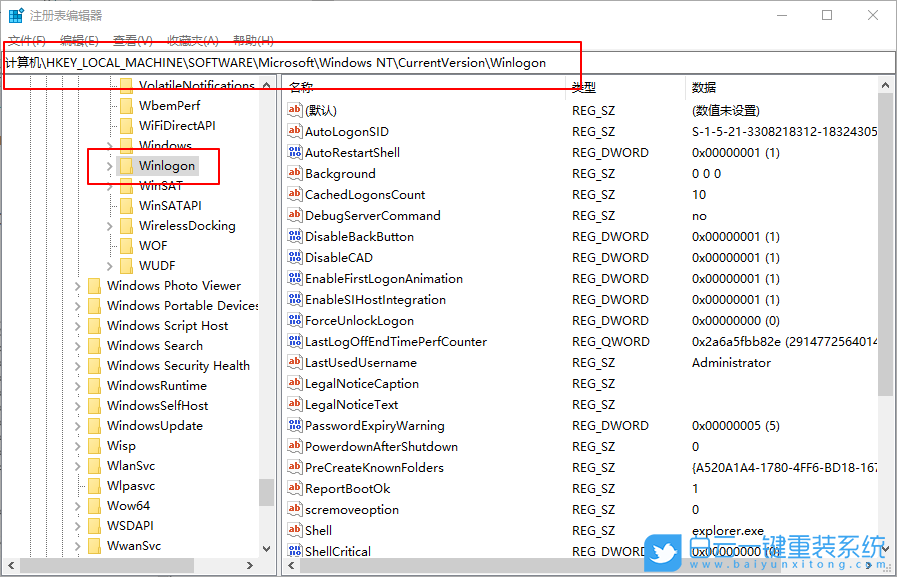
Task: Expand the Windows Photo Viewer key
Action: point(79,285)
